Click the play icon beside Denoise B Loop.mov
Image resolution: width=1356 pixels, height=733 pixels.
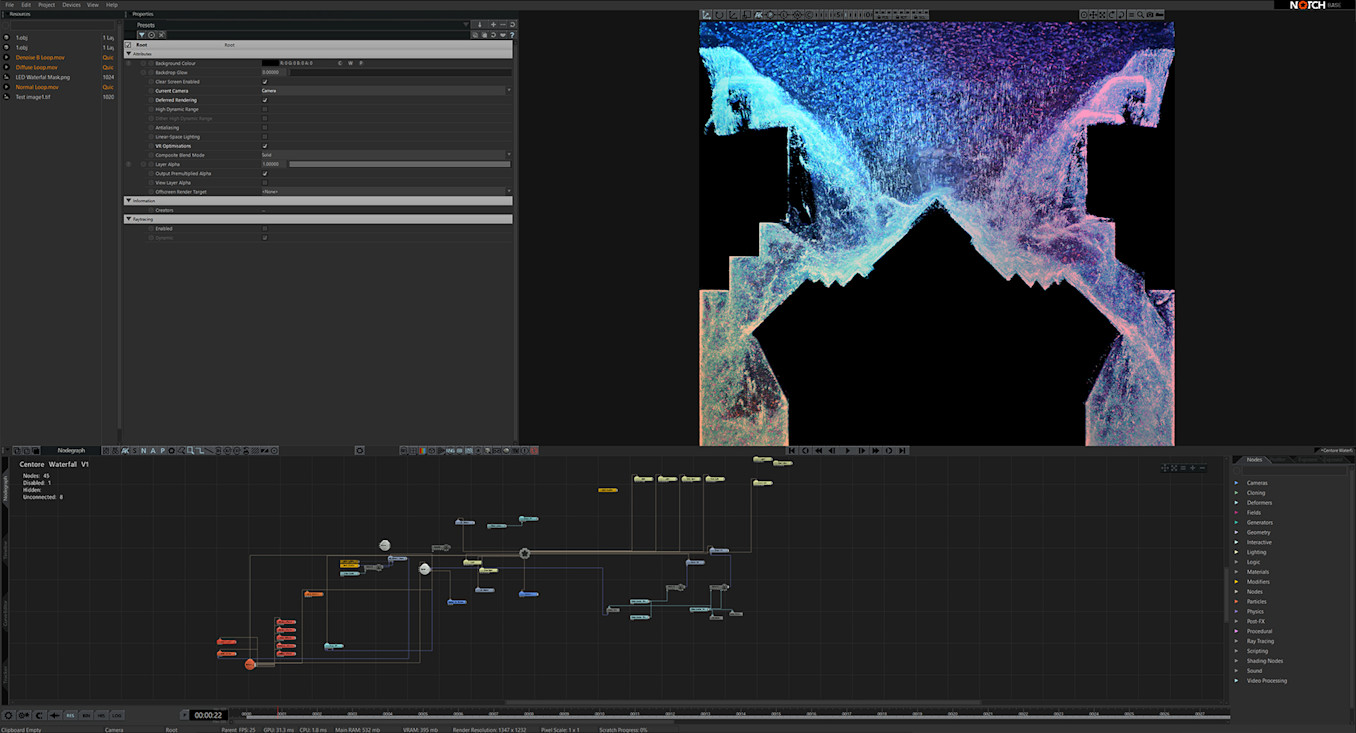click(6, 57)
